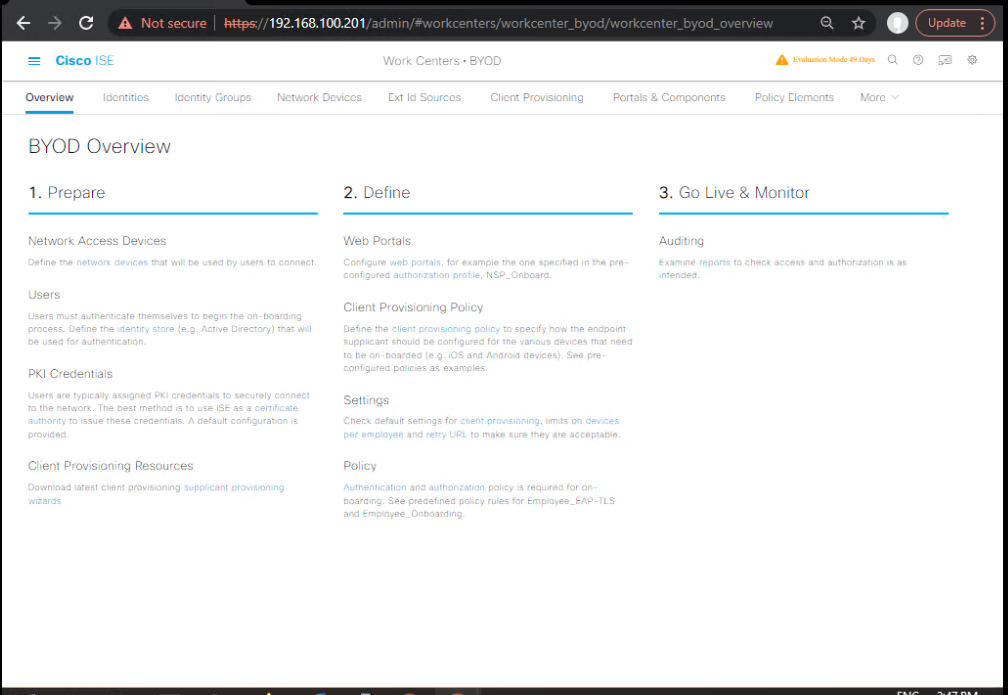Click the ISE notifications screen icon
Viewport: 1008px width, 695px height.
point(945,60)
